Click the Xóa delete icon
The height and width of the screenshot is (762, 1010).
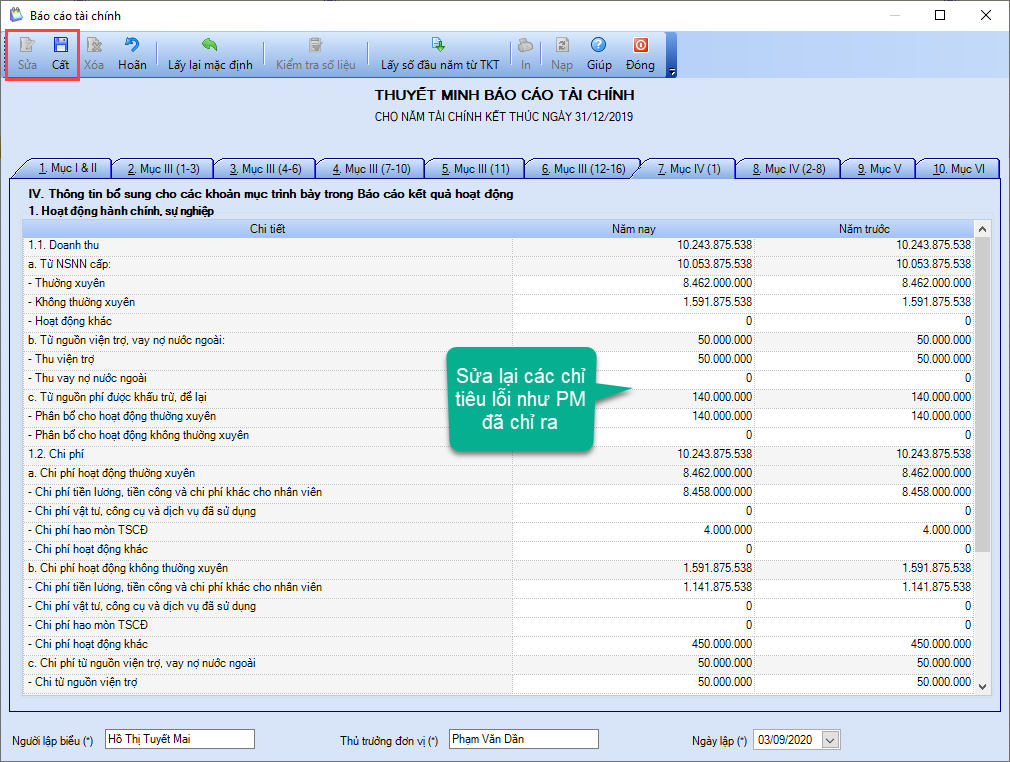pos(94,54)
